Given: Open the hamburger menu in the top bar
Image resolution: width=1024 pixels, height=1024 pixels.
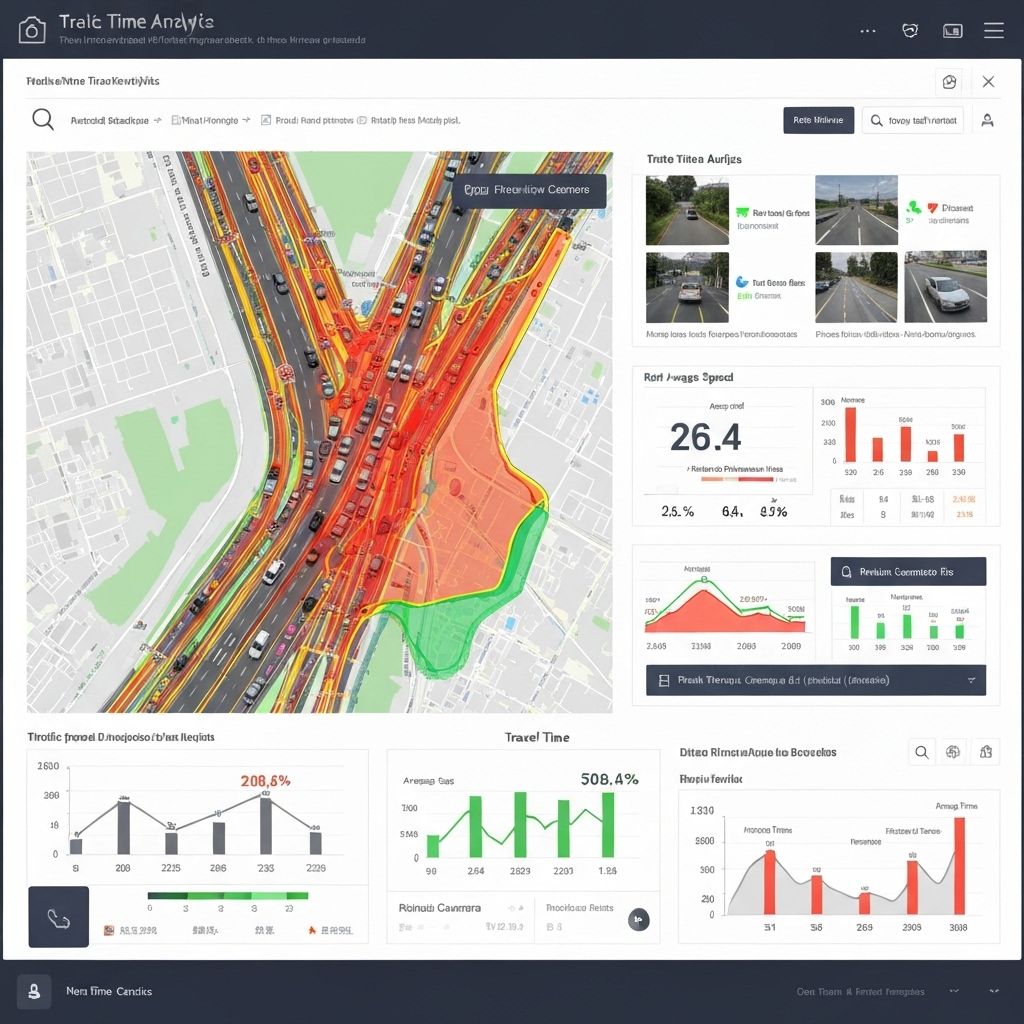Looking at the screenshot, I should pos(994,30).
